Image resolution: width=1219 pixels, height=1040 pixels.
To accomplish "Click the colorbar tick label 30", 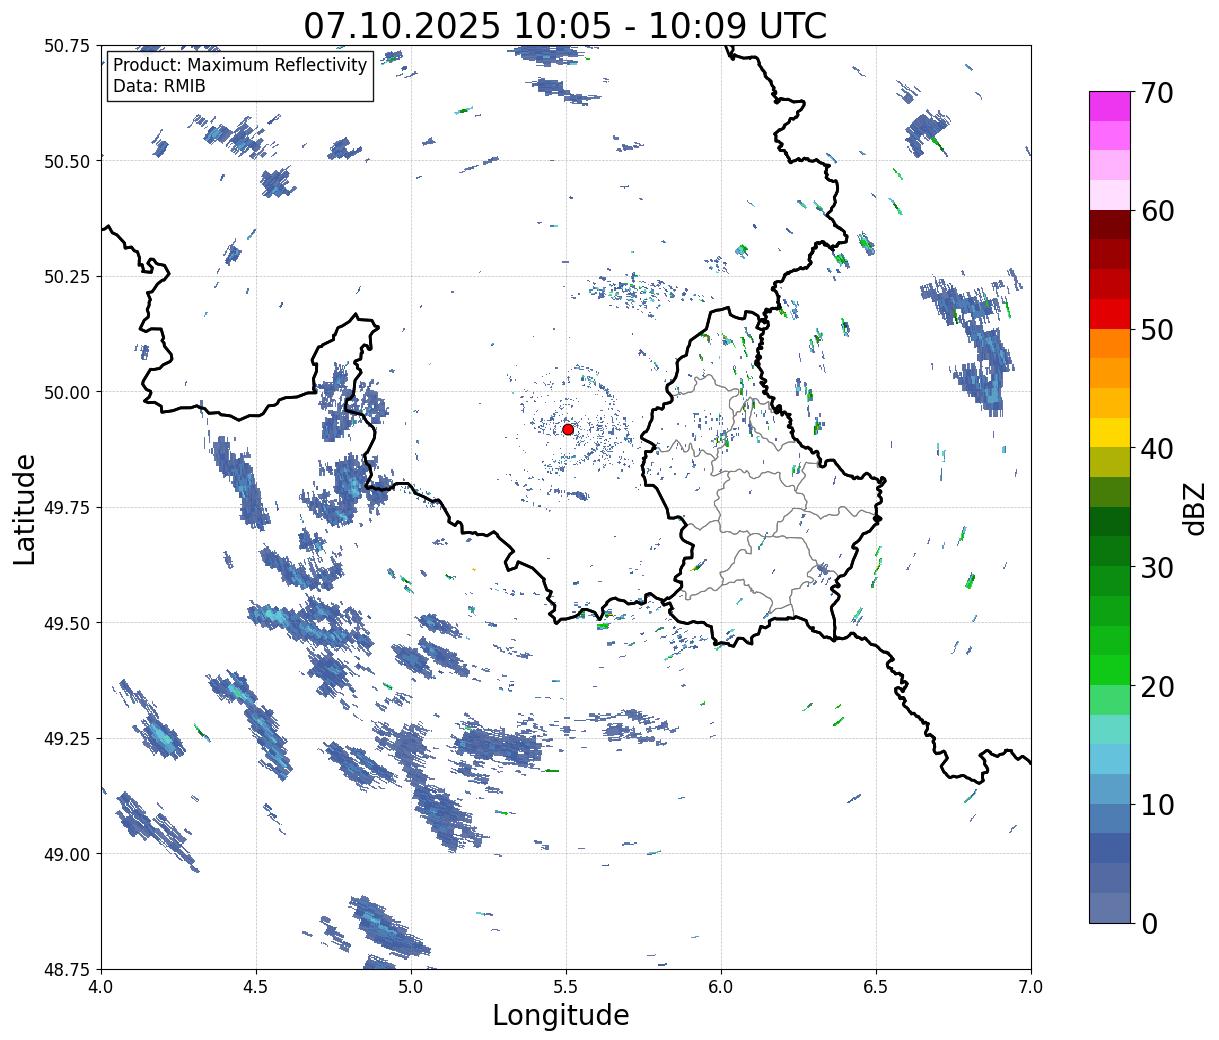I will click(1156, 567).
